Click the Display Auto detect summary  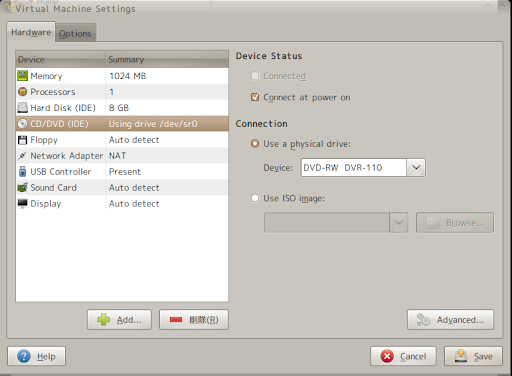(x=134, y=204)
